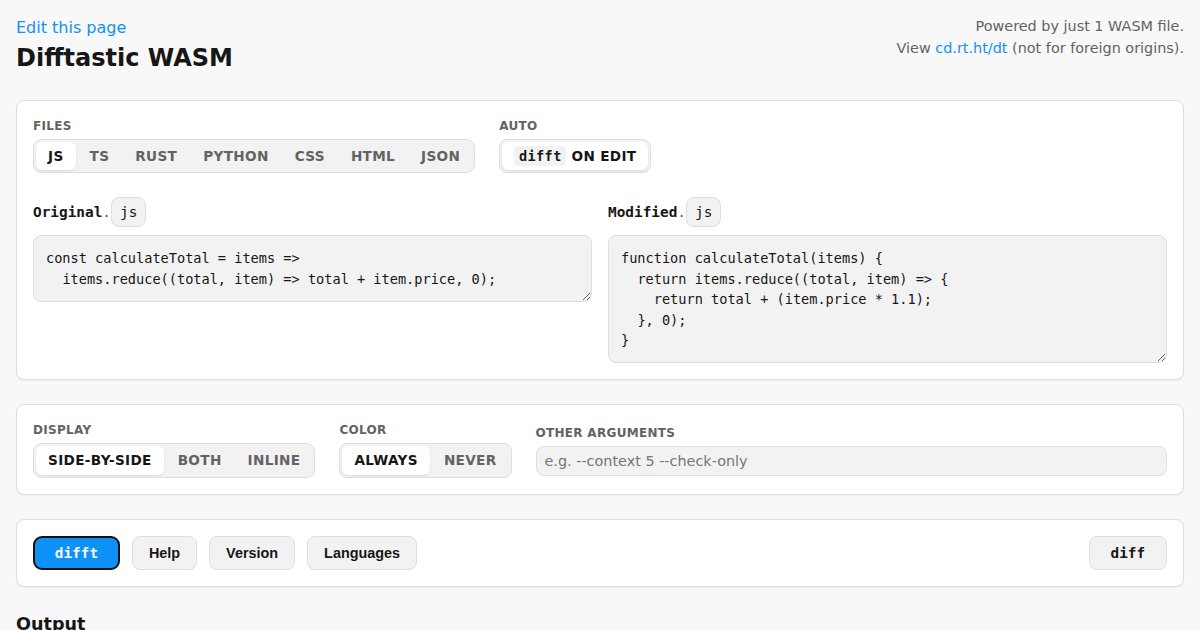
Task: Switch to the RUST sample files
Action: (x=156, y=156)
